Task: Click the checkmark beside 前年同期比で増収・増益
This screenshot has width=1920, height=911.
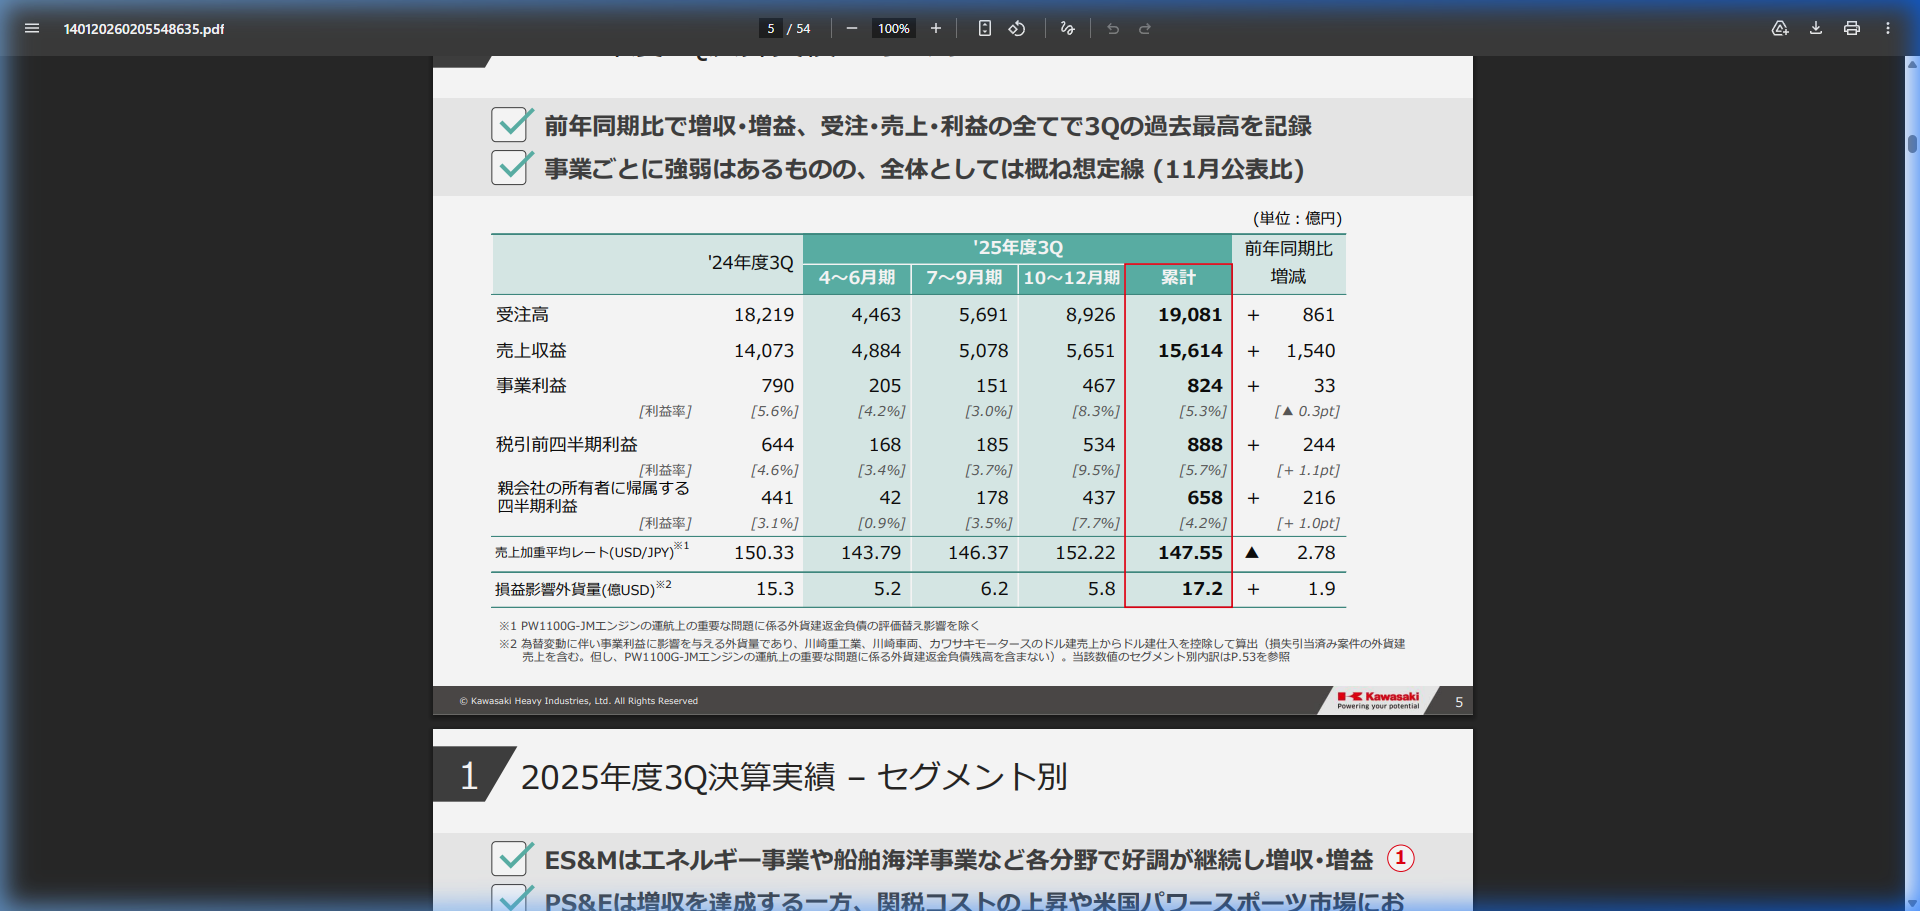Action: [511, 124]
